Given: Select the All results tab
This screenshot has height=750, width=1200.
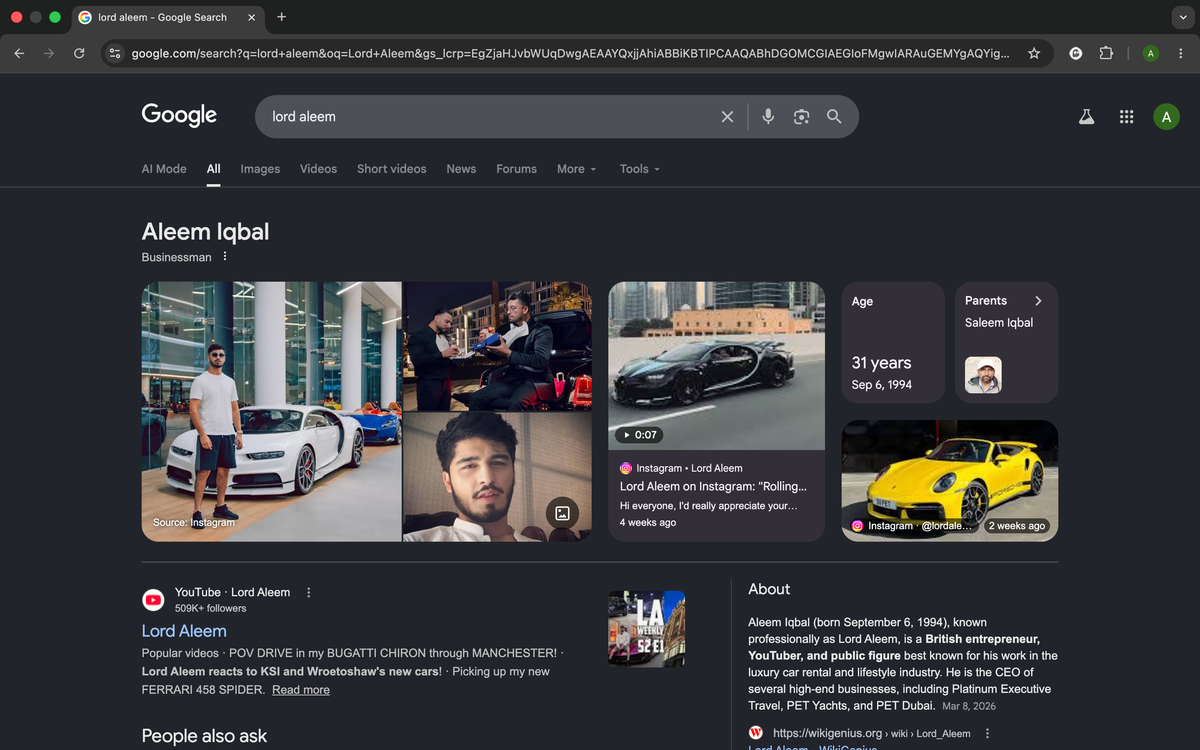Looking at the screenshot, I should click(x=214, y=169).
